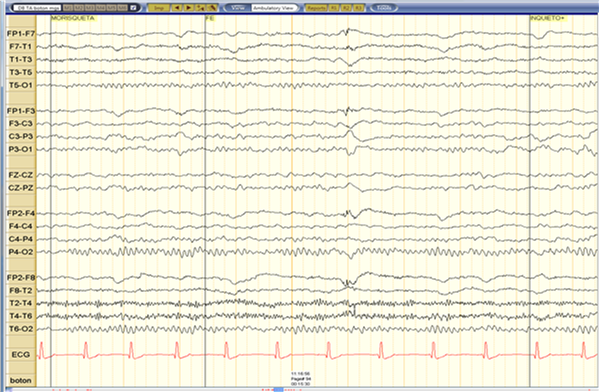
Task: Click the Reports button
Action: click(x=316, y=8)
